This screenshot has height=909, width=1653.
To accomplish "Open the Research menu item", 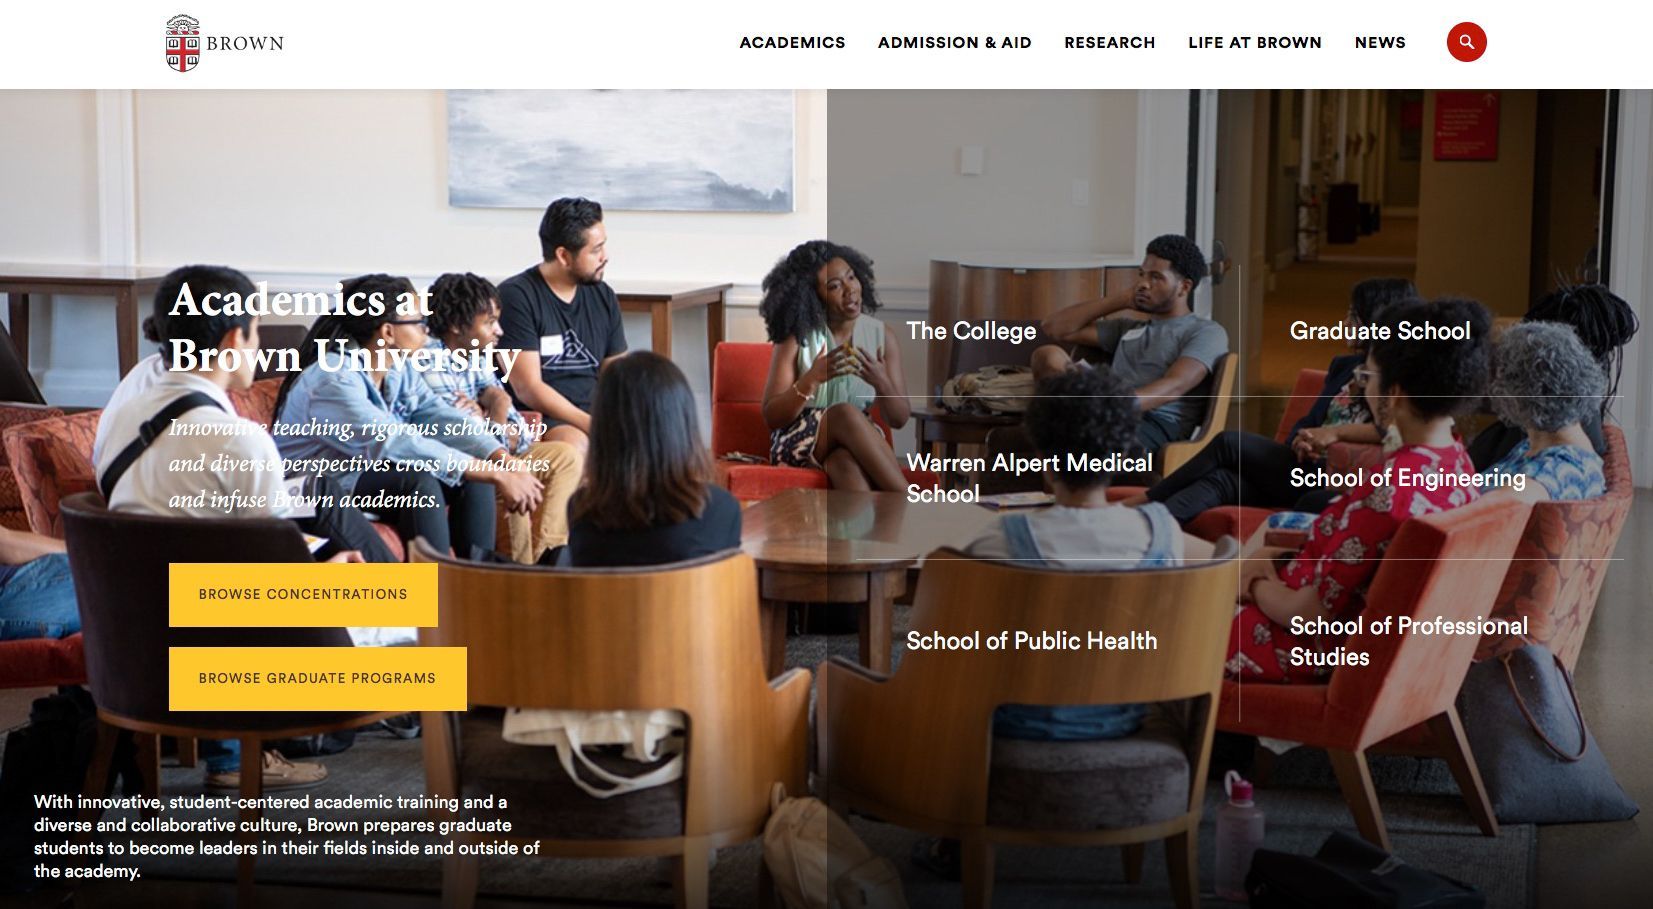I will [1109, 42].
